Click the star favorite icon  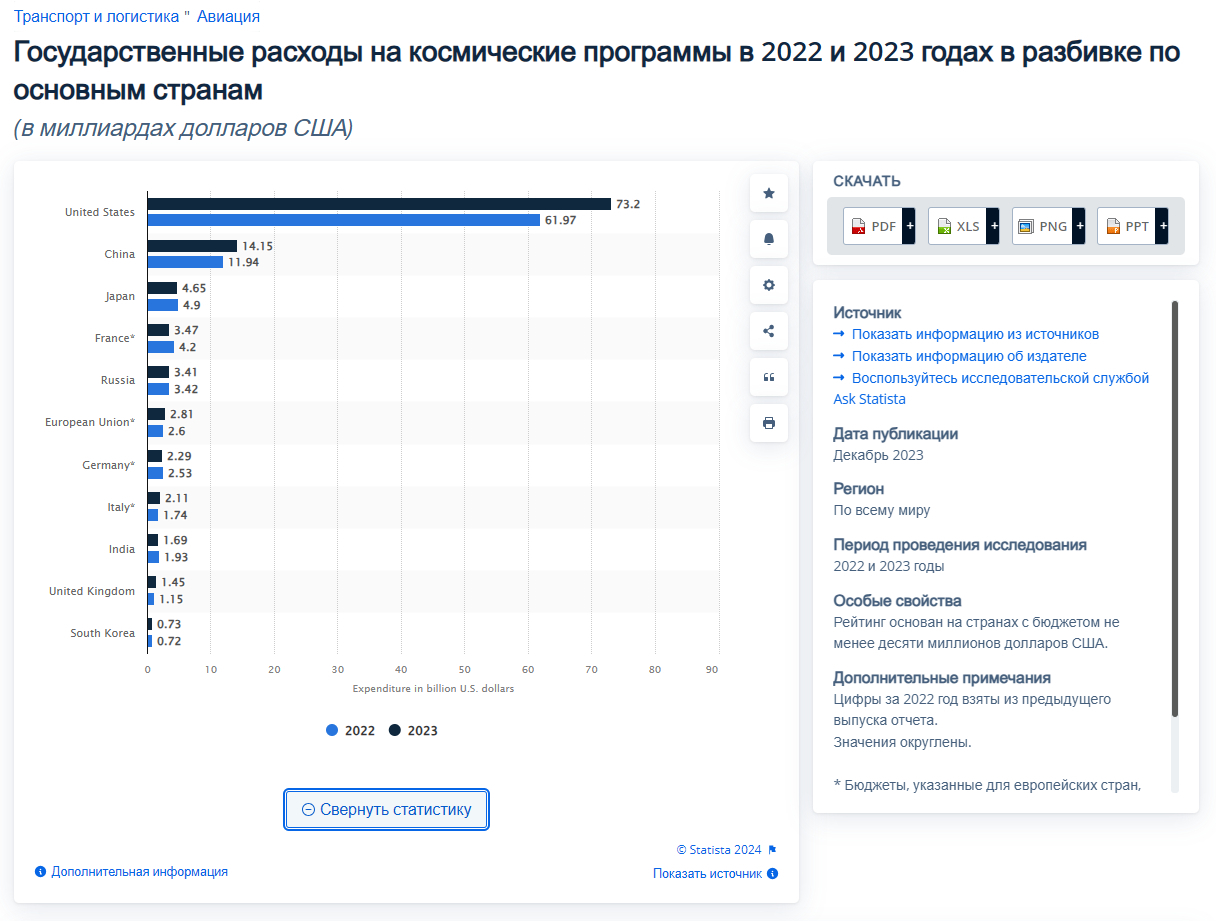(769, 193)
